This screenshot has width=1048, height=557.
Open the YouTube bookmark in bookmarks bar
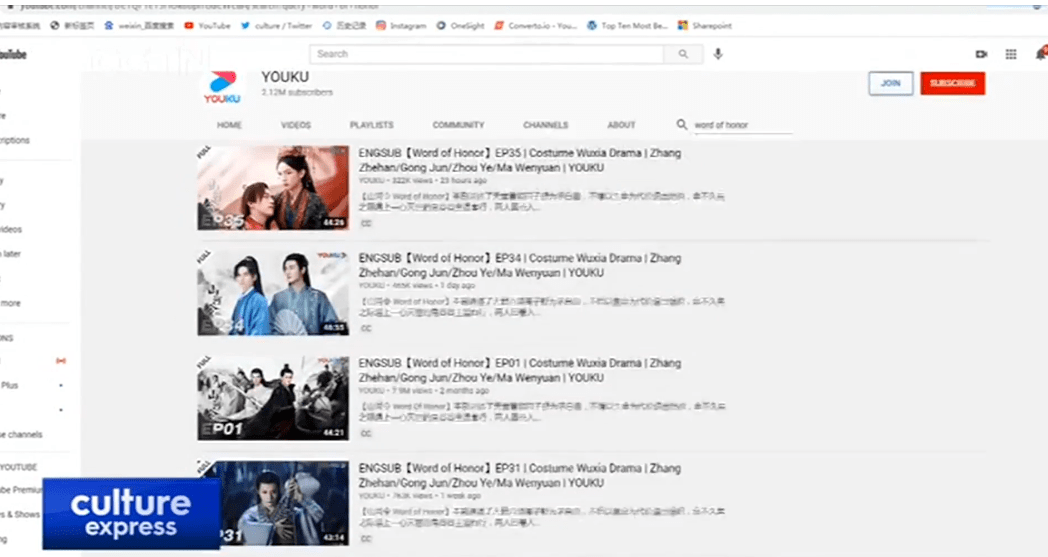[x=207, y=25]
